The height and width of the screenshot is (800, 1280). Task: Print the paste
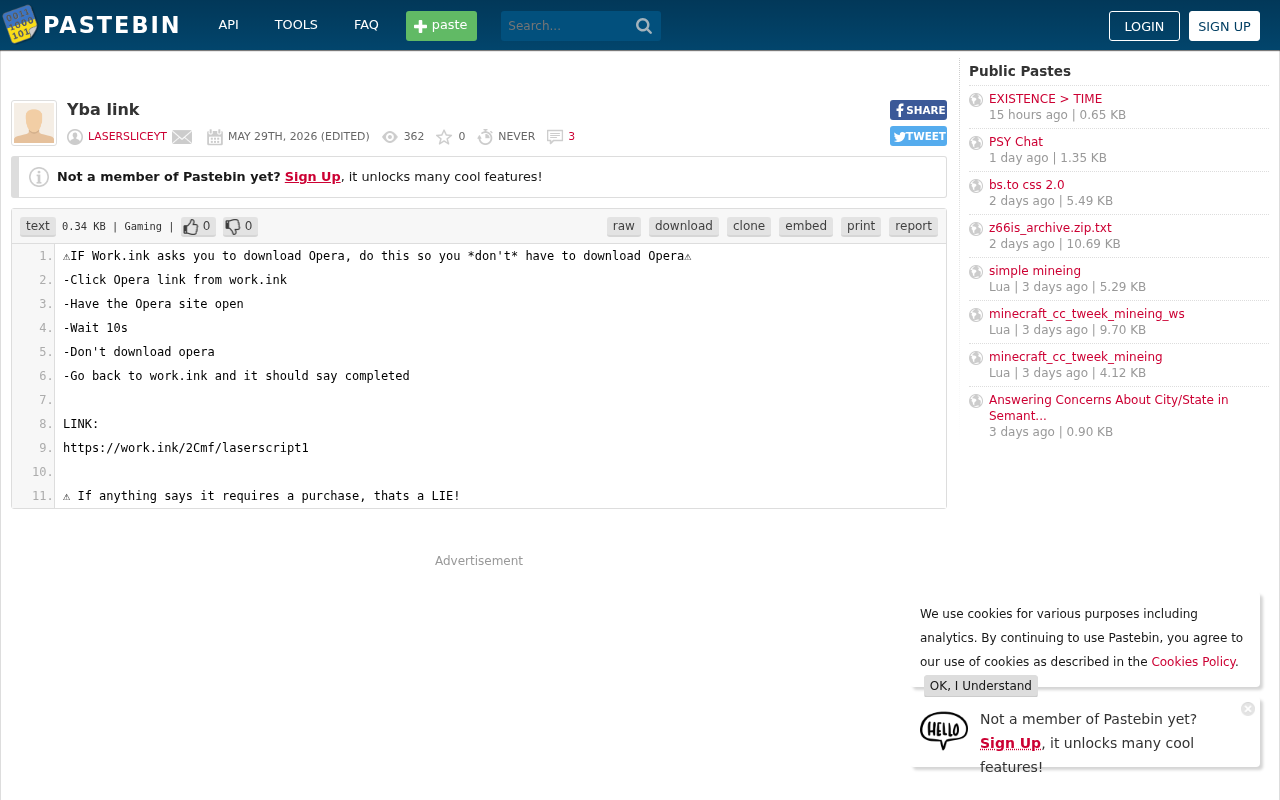pos(861,227)
